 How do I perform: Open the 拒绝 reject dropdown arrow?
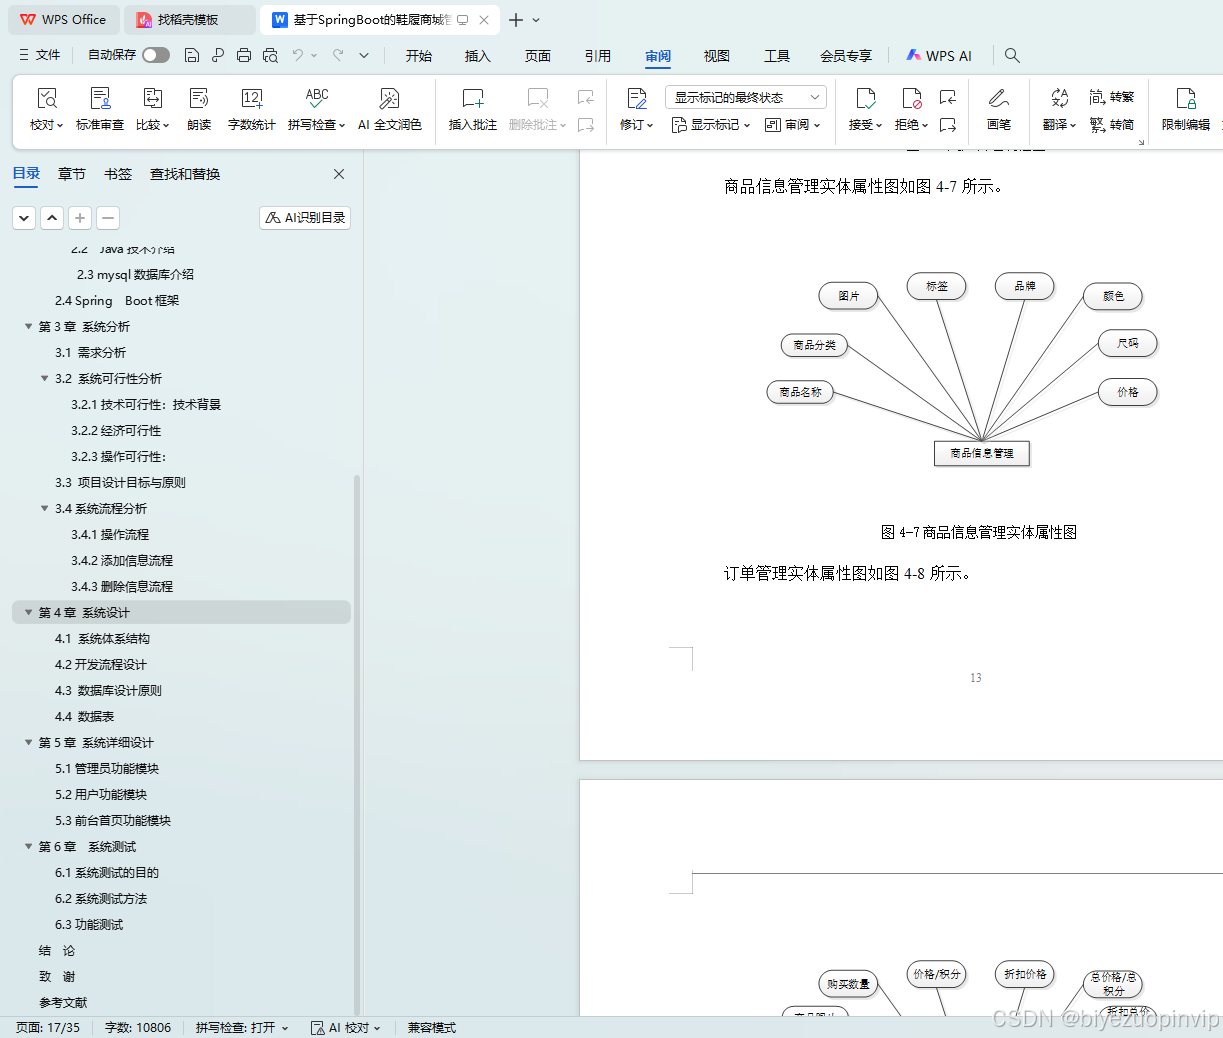(x=925, y=123)
